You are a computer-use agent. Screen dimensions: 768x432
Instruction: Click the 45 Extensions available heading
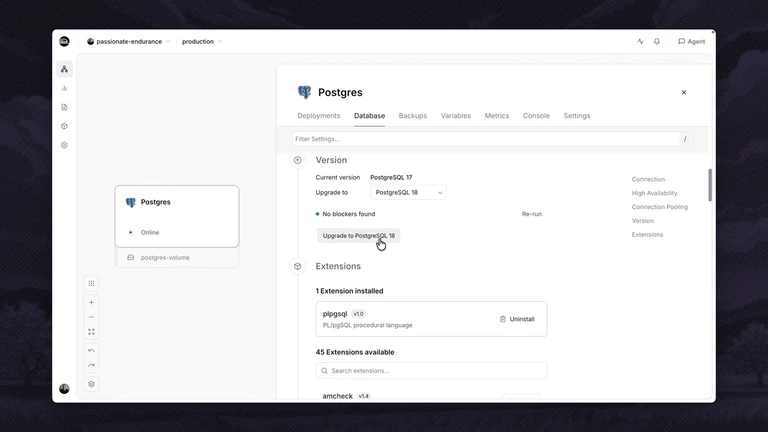pyautogui.click(x=355, y=352)
